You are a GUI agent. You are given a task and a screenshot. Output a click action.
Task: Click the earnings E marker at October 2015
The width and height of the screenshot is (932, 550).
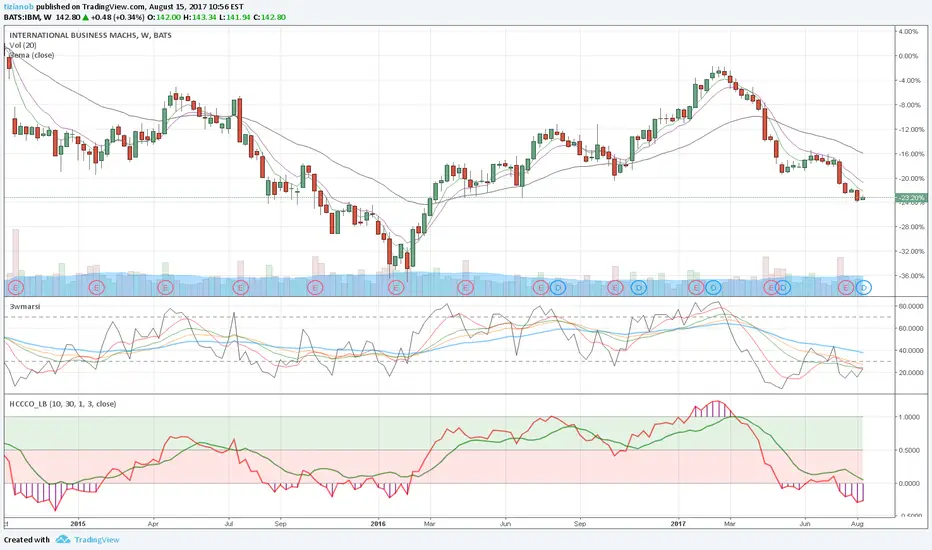click(x=315, y=288)
